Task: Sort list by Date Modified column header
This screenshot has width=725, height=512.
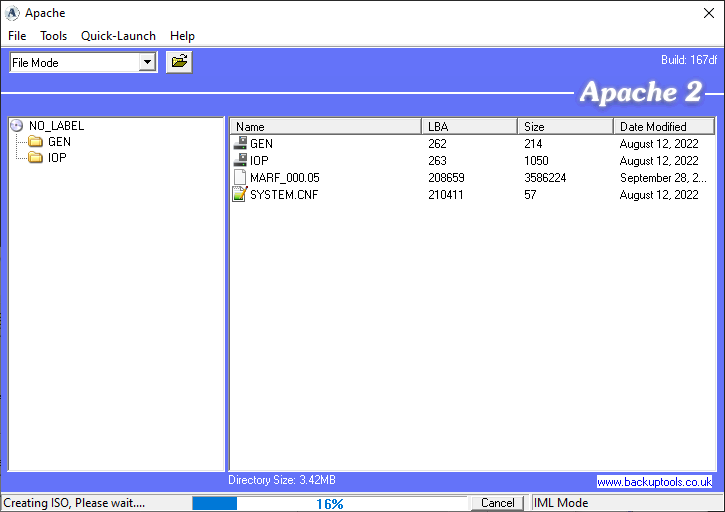Action: [663, 127]
